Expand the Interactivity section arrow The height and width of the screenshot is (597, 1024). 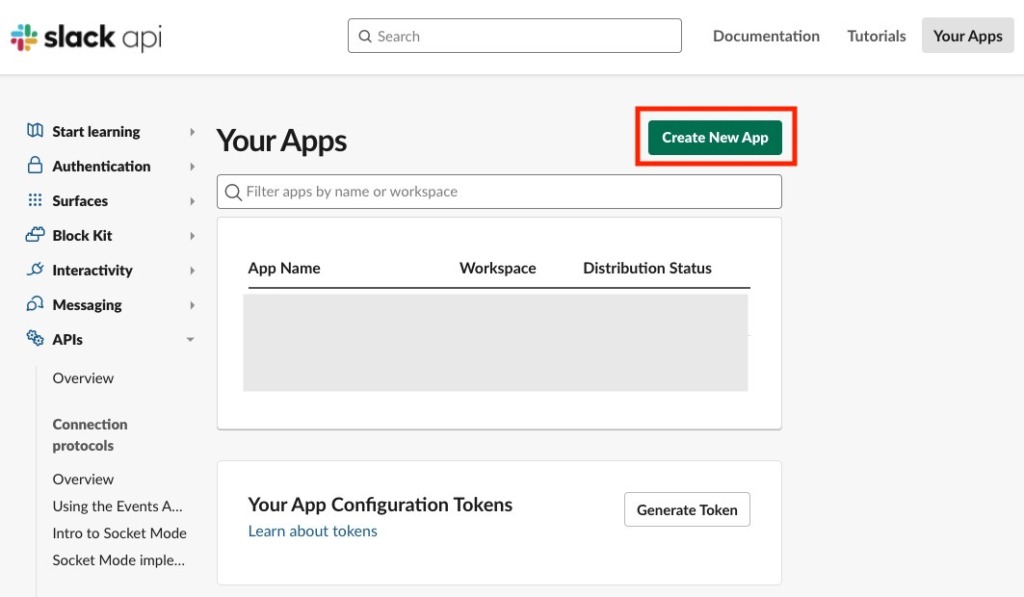pyautogui.click(x=192, y=270)
